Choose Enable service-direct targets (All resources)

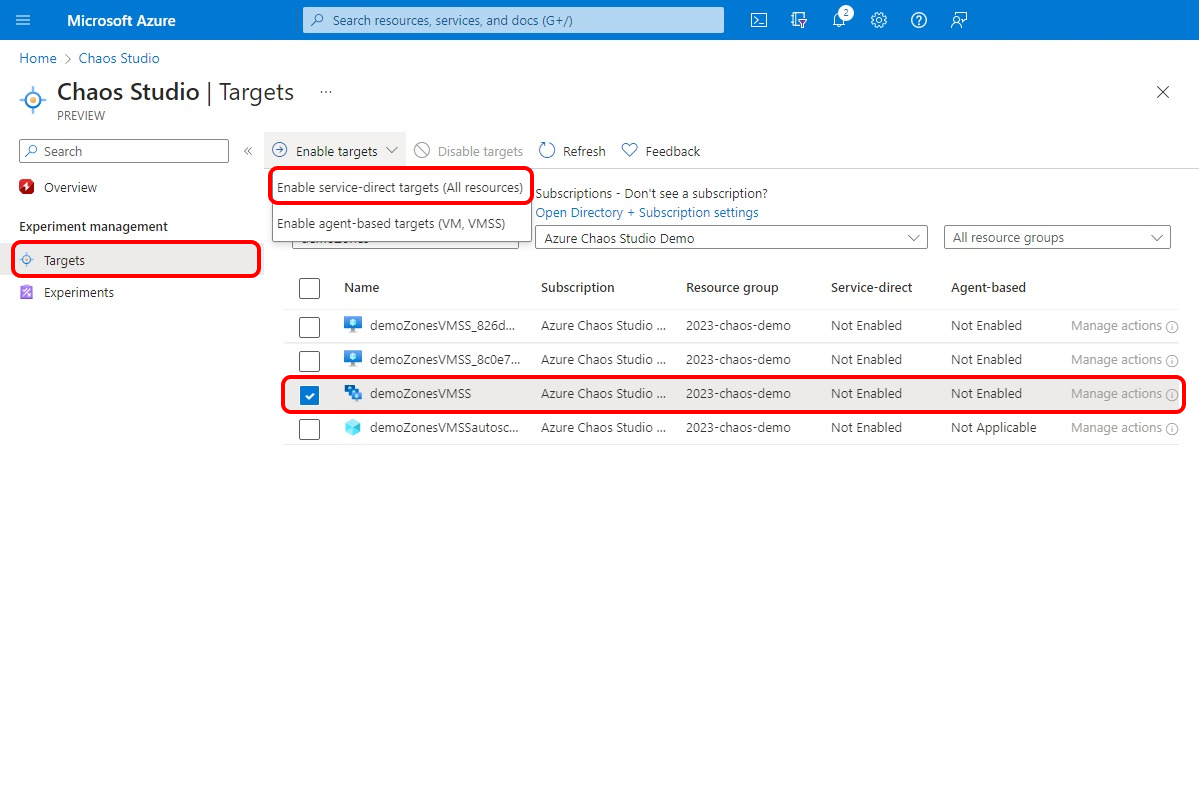coord(400,187)
